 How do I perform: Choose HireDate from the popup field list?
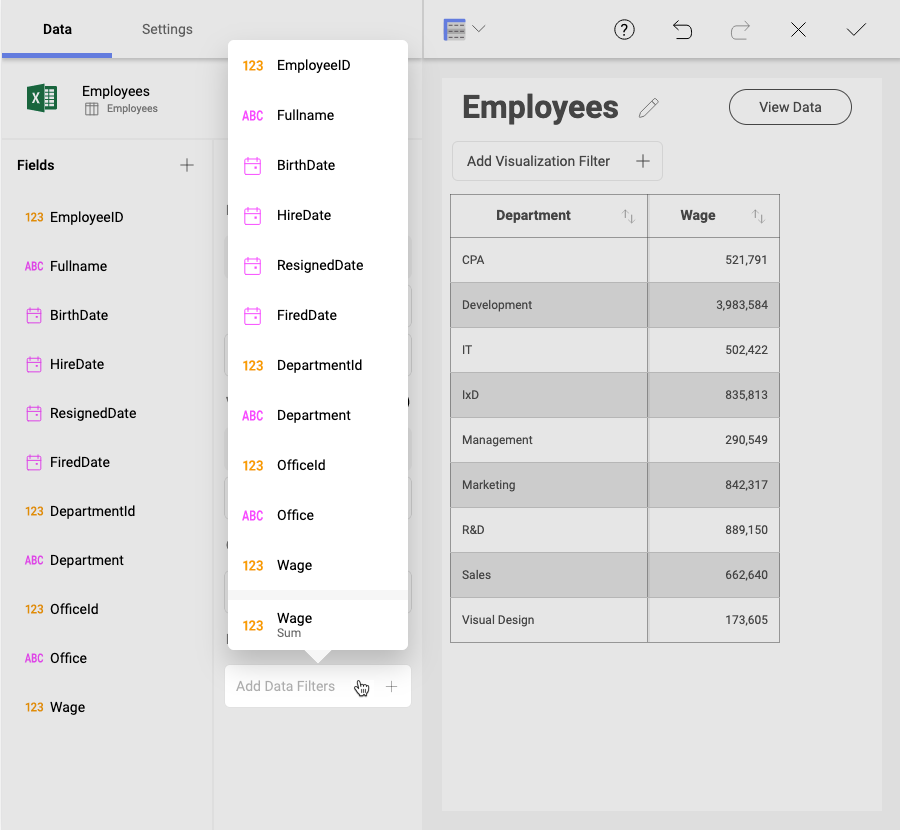click(x=304, y=215)
